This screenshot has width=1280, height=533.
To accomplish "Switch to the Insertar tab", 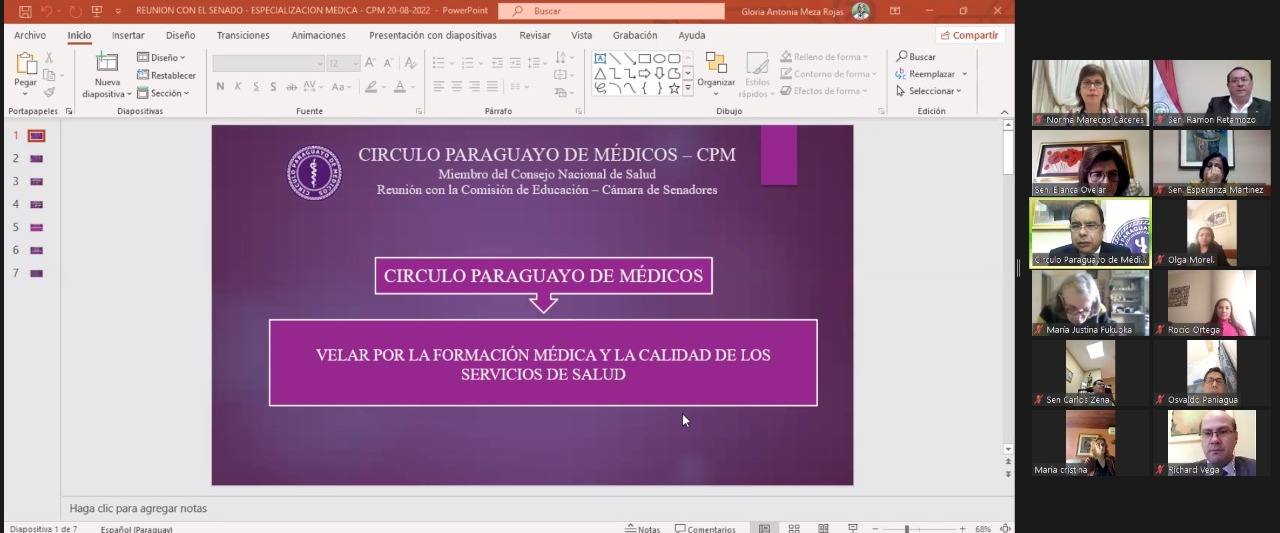I will 128,35.
